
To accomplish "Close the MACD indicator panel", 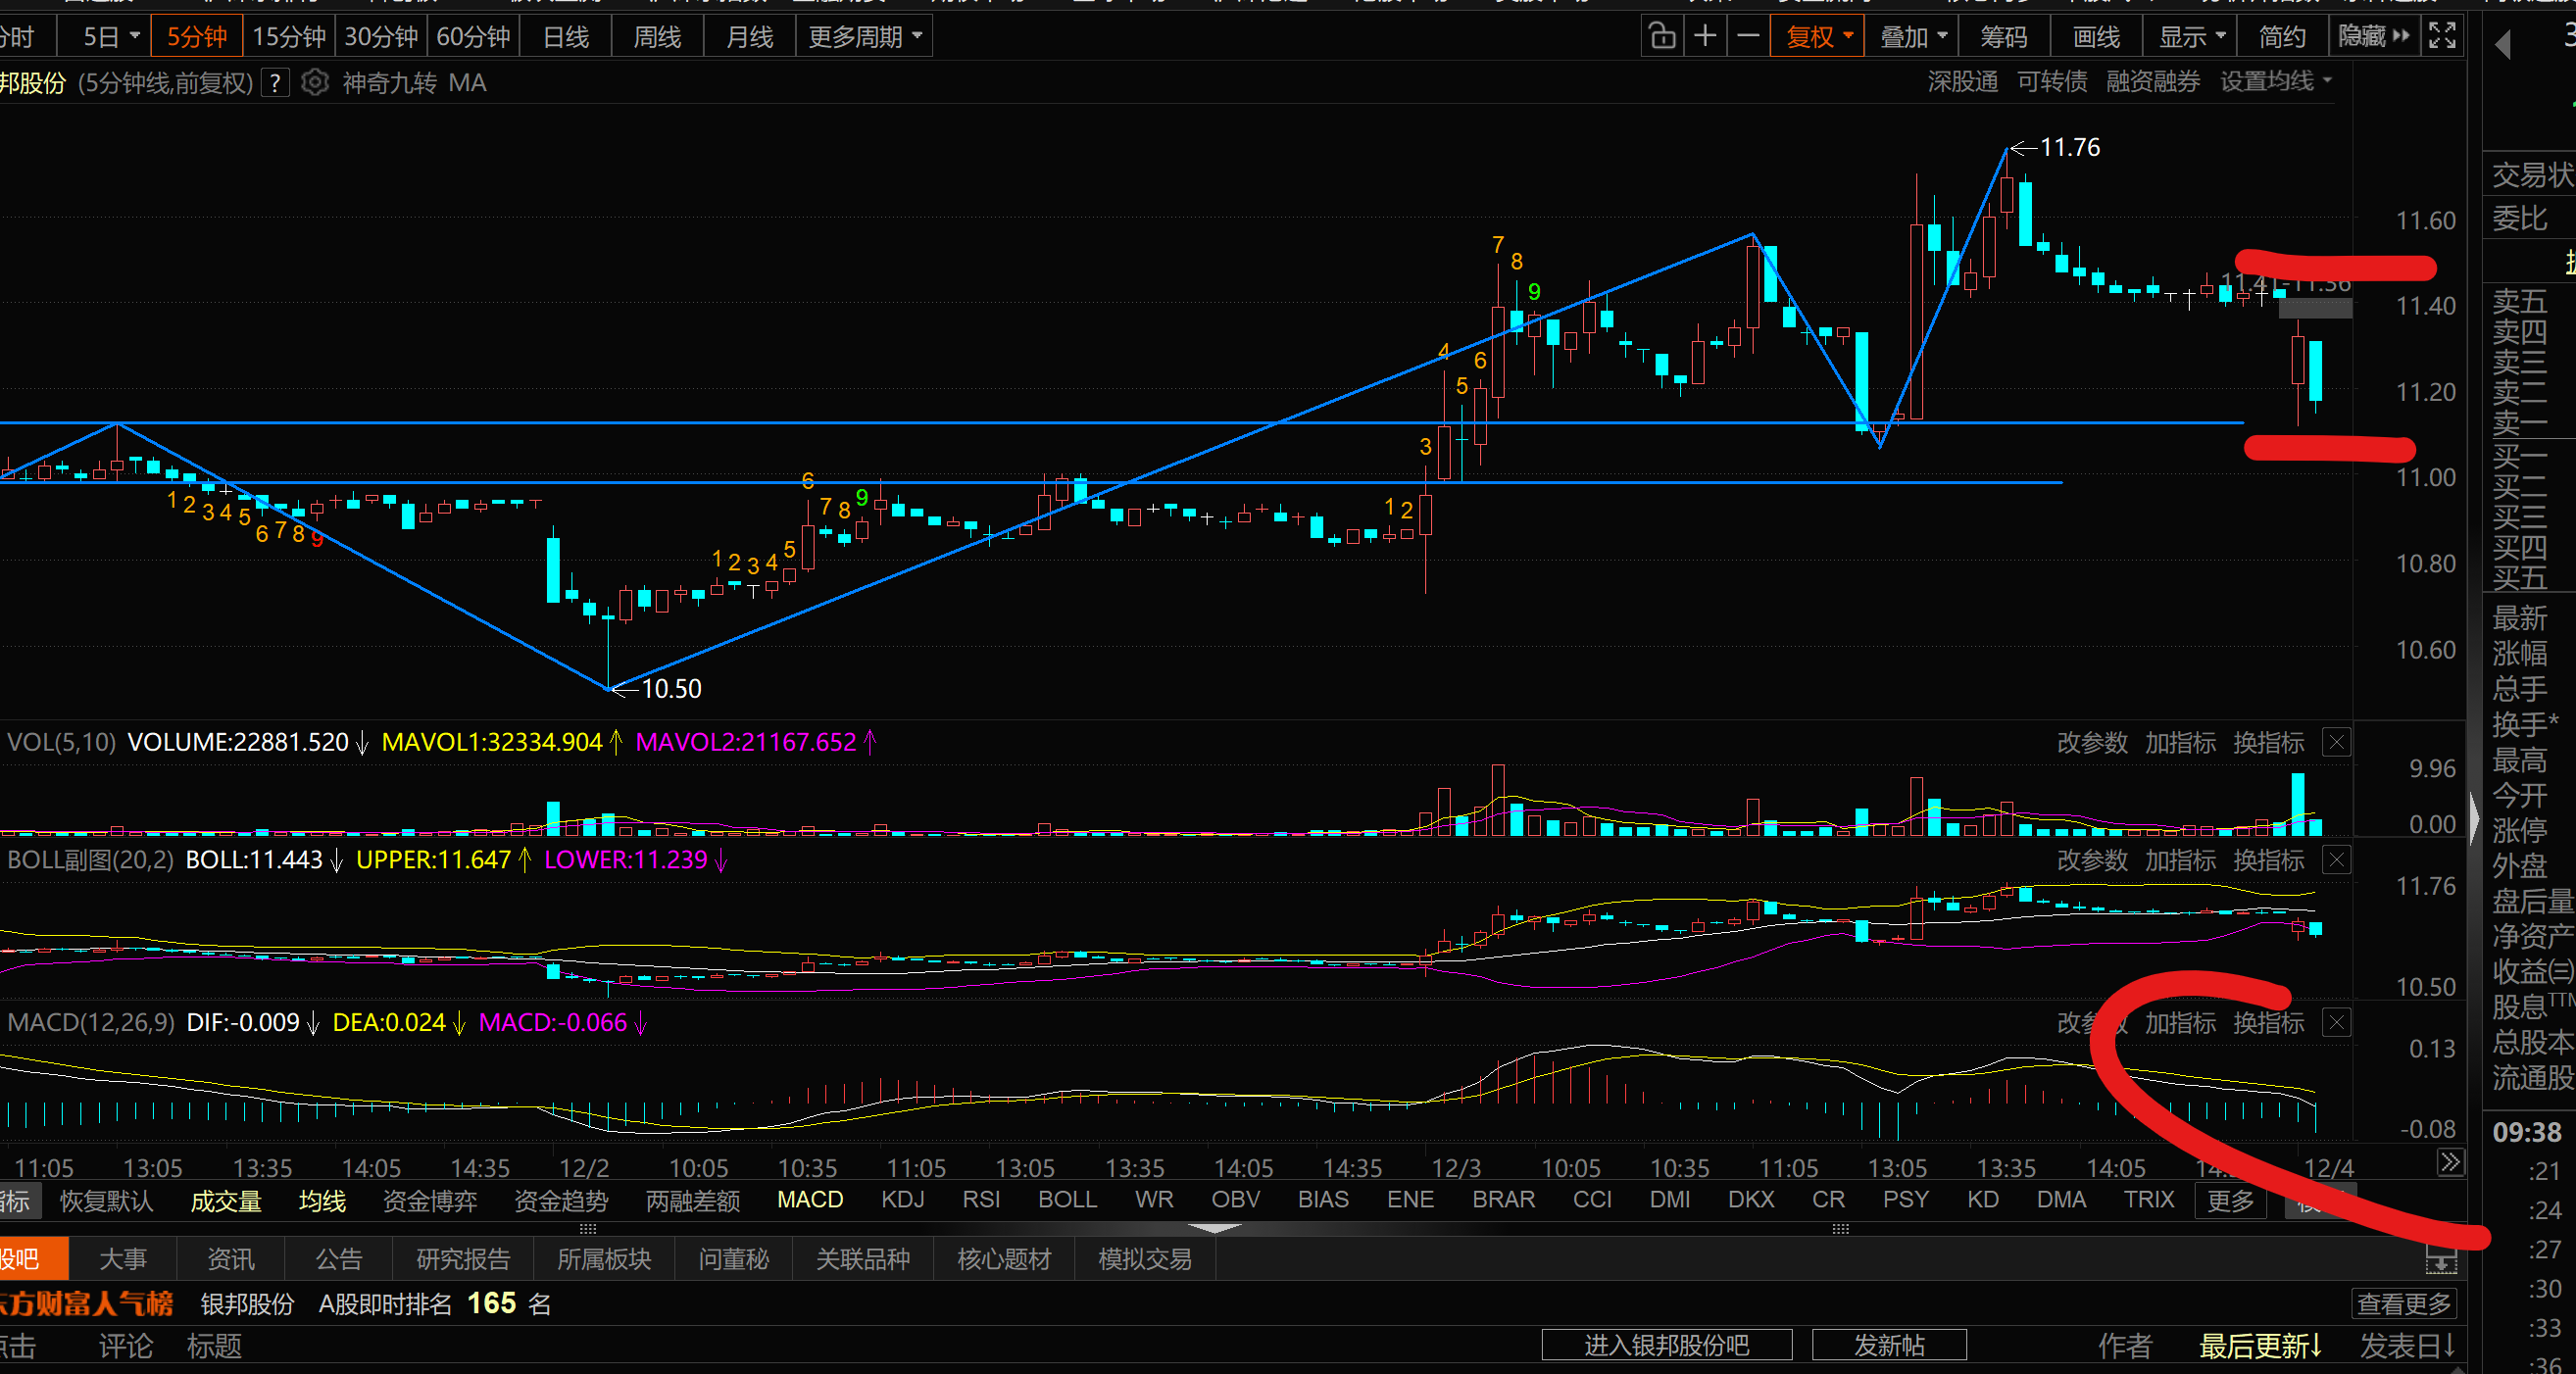I will point(2336,1023).
